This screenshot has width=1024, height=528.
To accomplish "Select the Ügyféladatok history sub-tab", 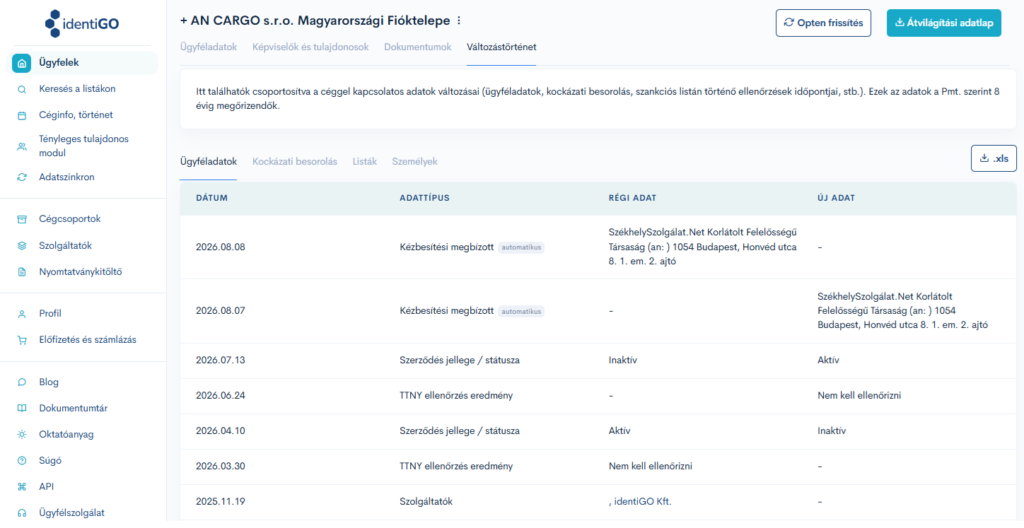I will click(208, 161).
